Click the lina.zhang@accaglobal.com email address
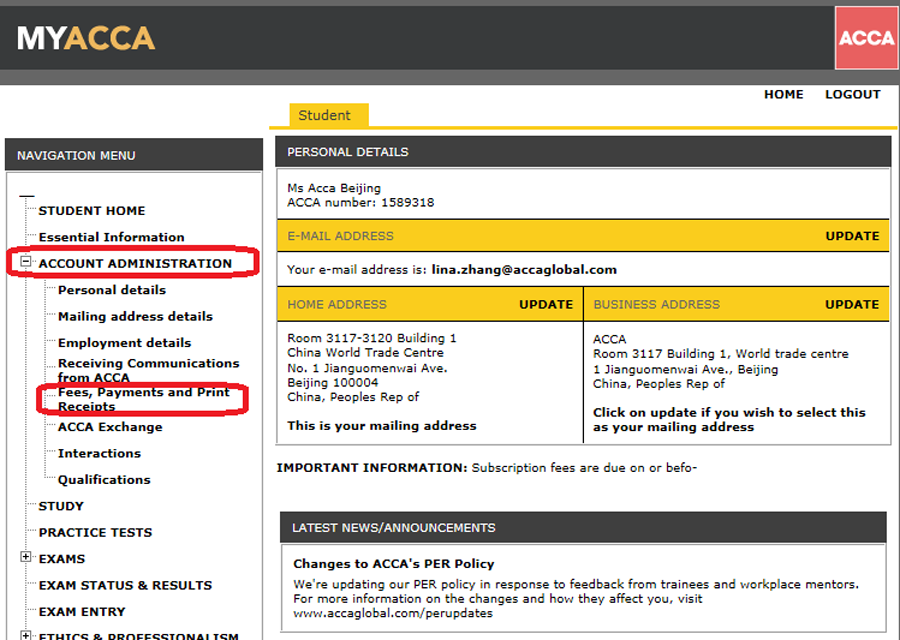This screenshot has width=900, height=640. click(x=524, y=270)
